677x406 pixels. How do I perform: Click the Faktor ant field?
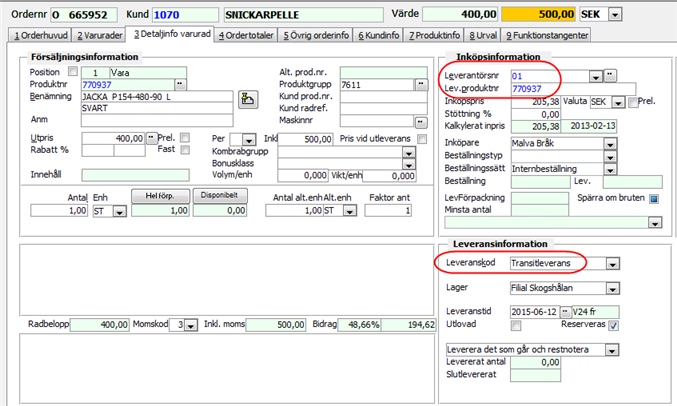click(x=388, y=211)
